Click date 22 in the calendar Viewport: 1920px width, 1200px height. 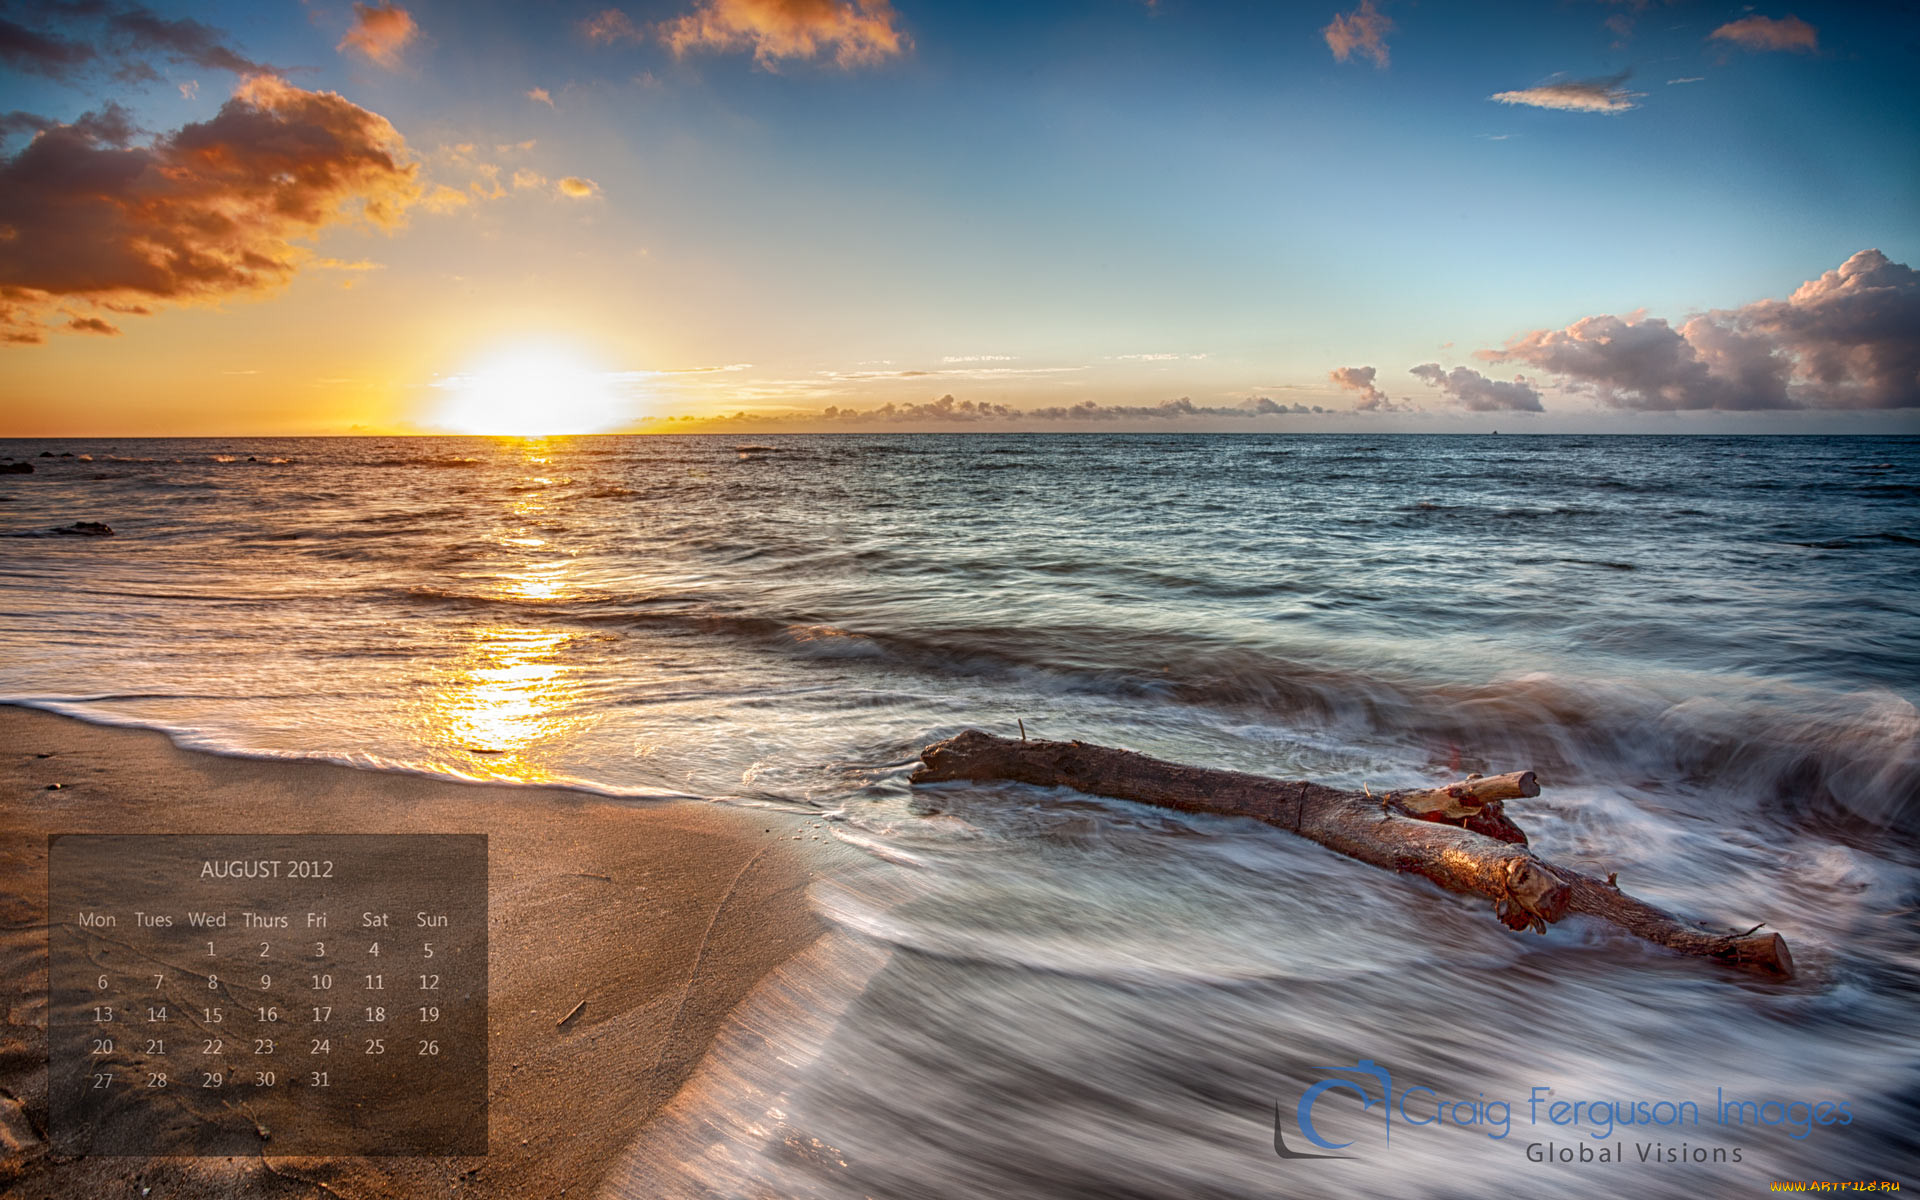coord(212,1047)
